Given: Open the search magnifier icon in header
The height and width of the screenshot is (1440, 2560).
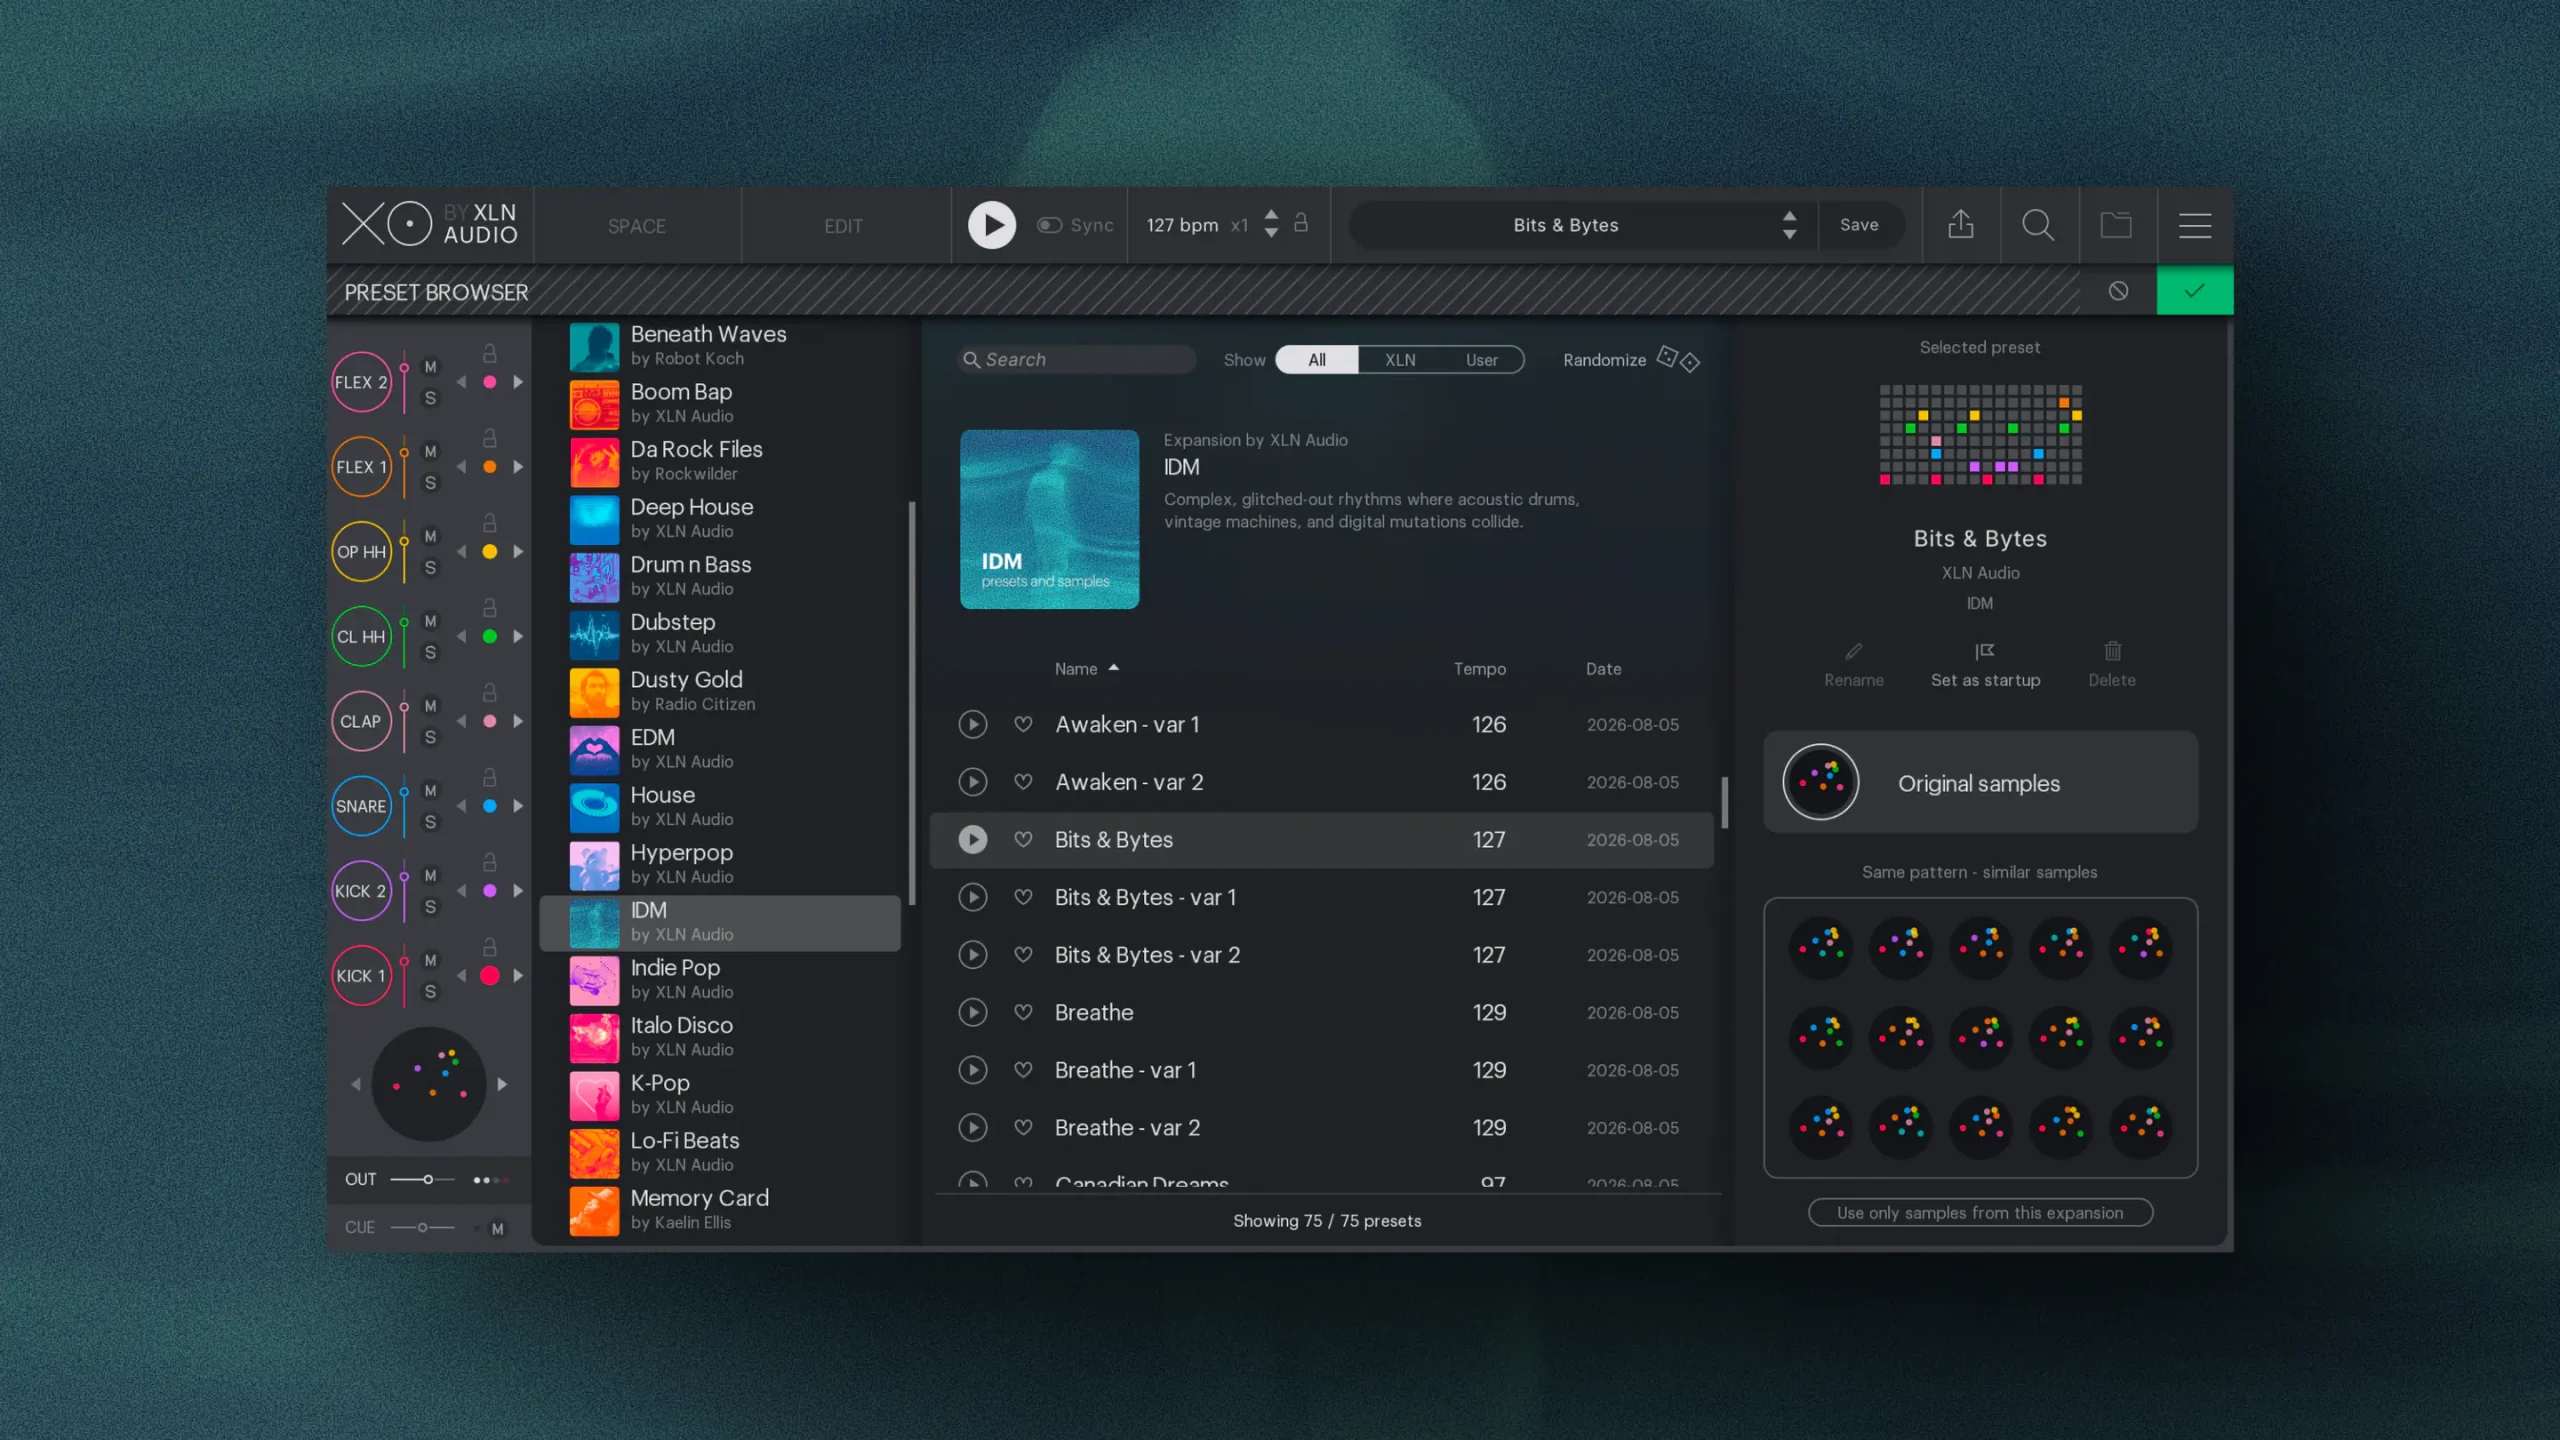Looking at the screenshot, I should click(2037, 225).
